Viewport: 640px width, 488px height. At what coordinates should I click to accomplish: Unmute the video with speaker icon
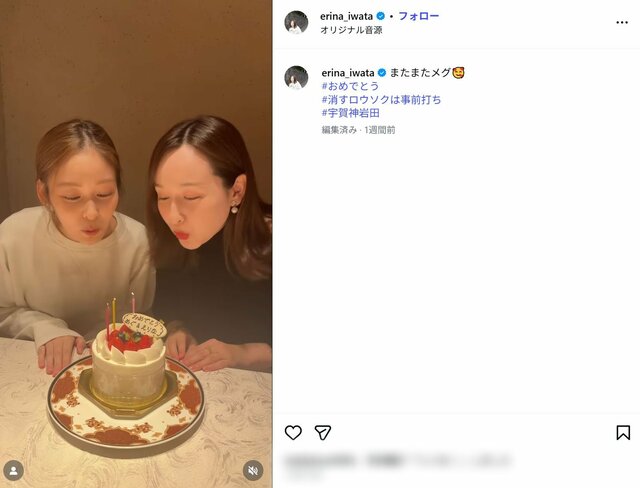(x=253, y=470)
